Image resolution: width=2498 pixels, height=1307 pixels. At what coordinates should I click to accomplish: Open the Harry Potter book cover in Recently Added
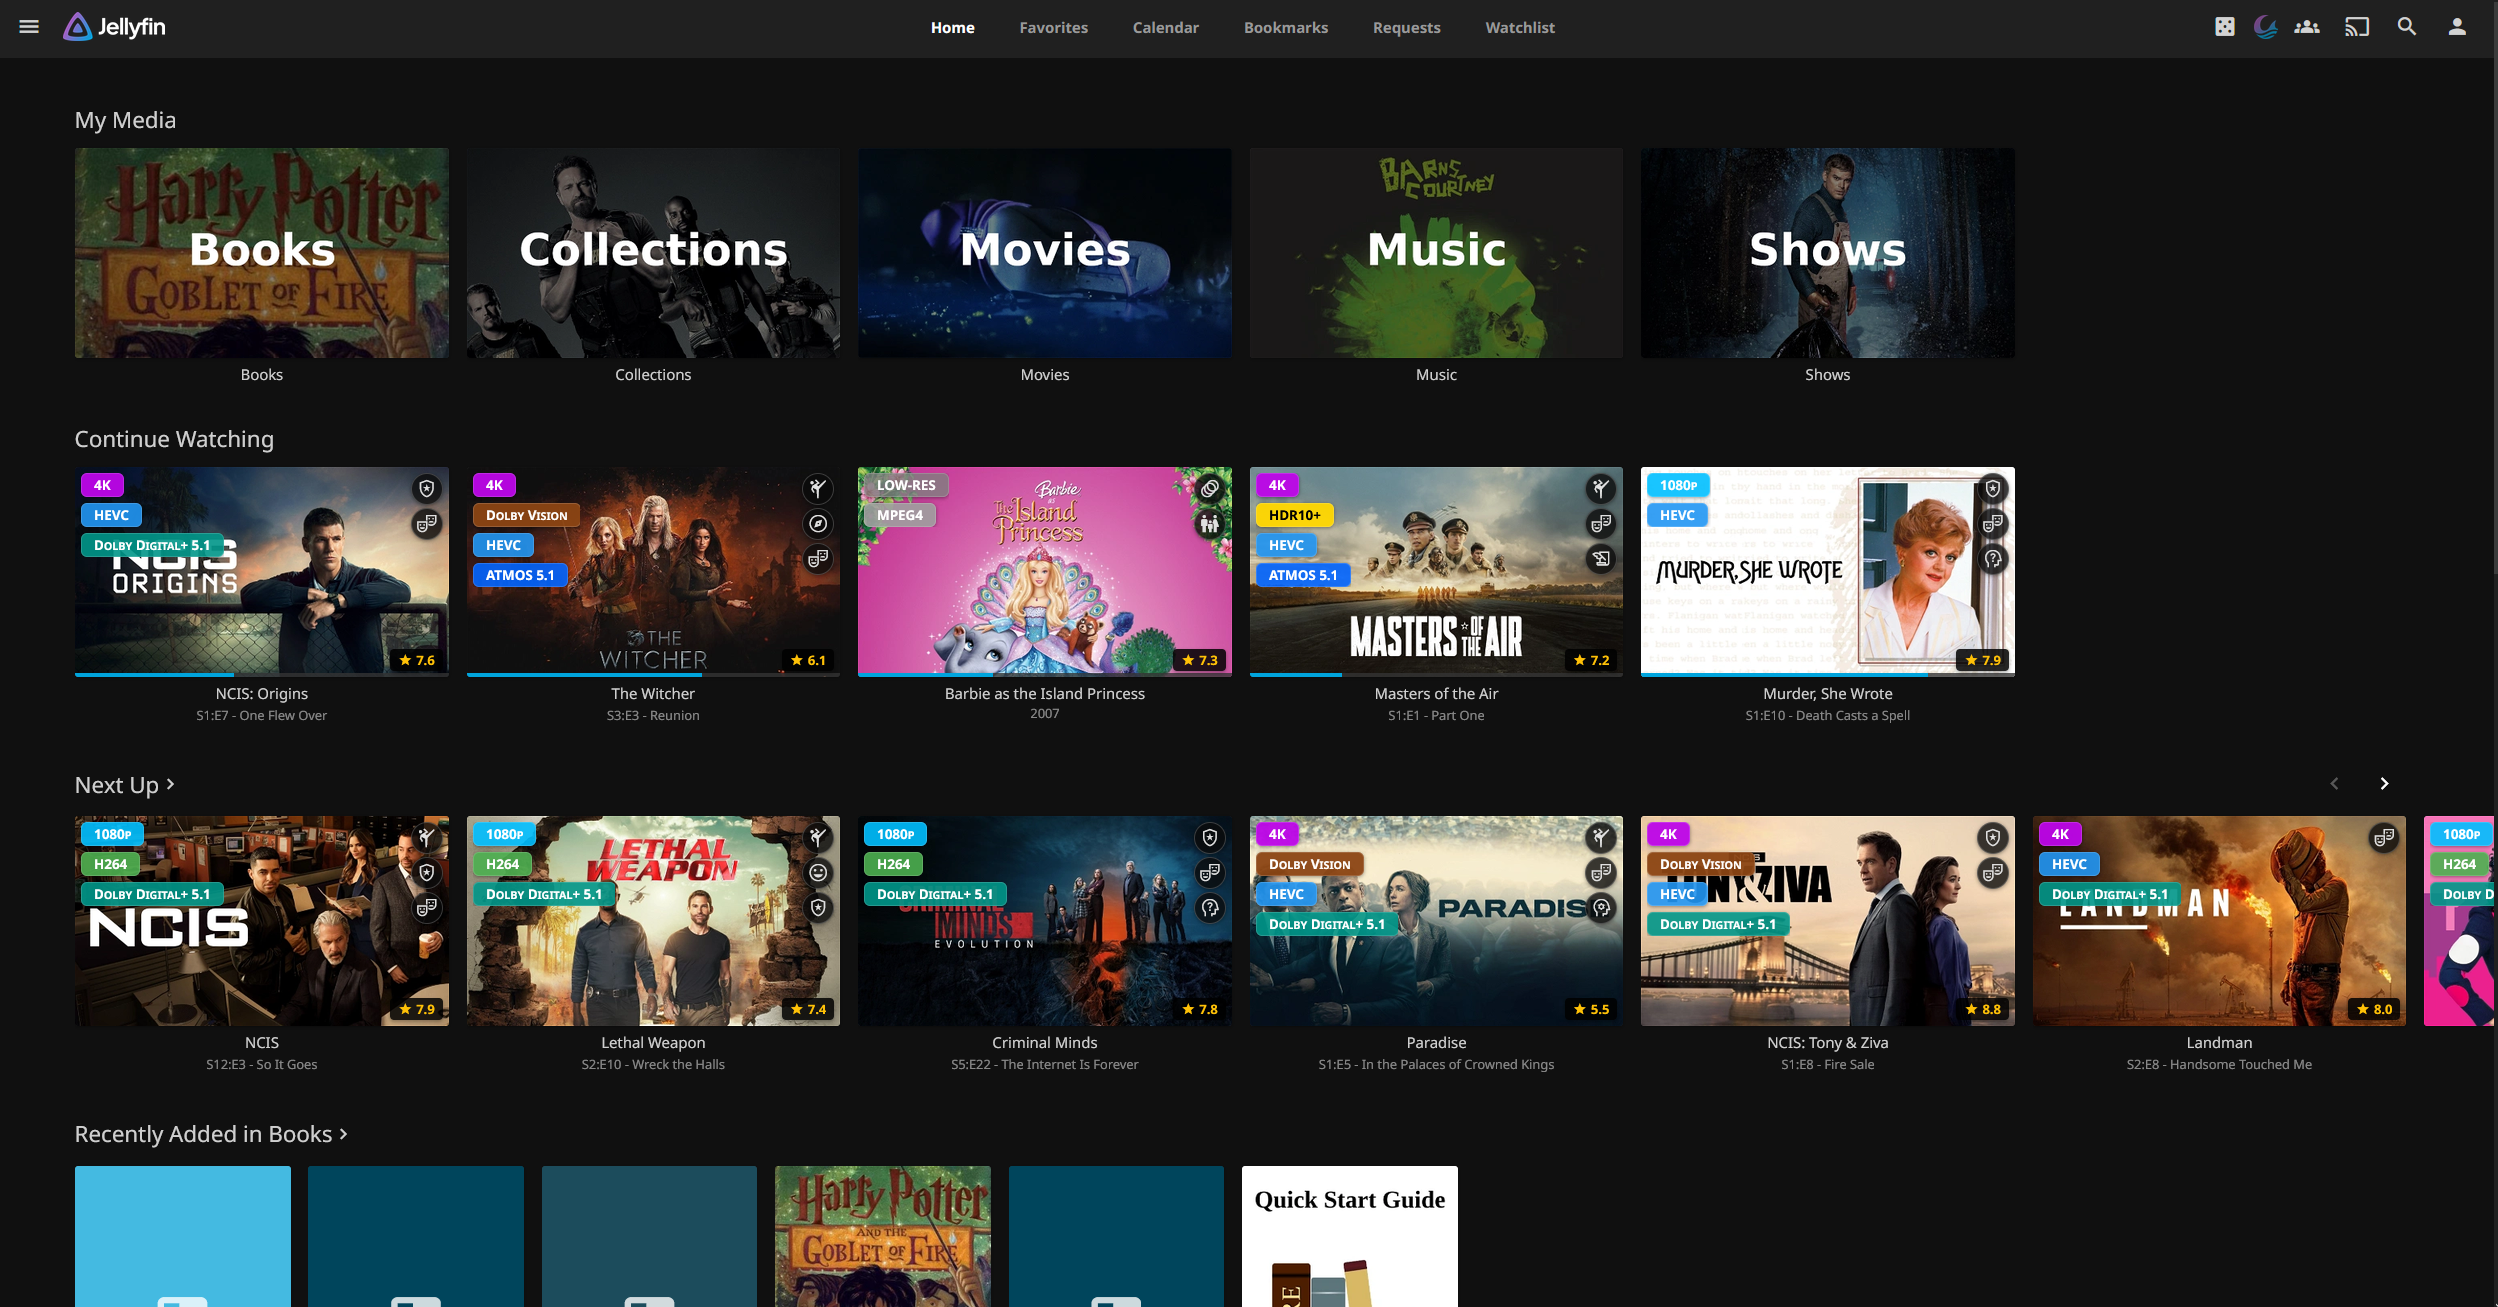[x=883, y=1236]
